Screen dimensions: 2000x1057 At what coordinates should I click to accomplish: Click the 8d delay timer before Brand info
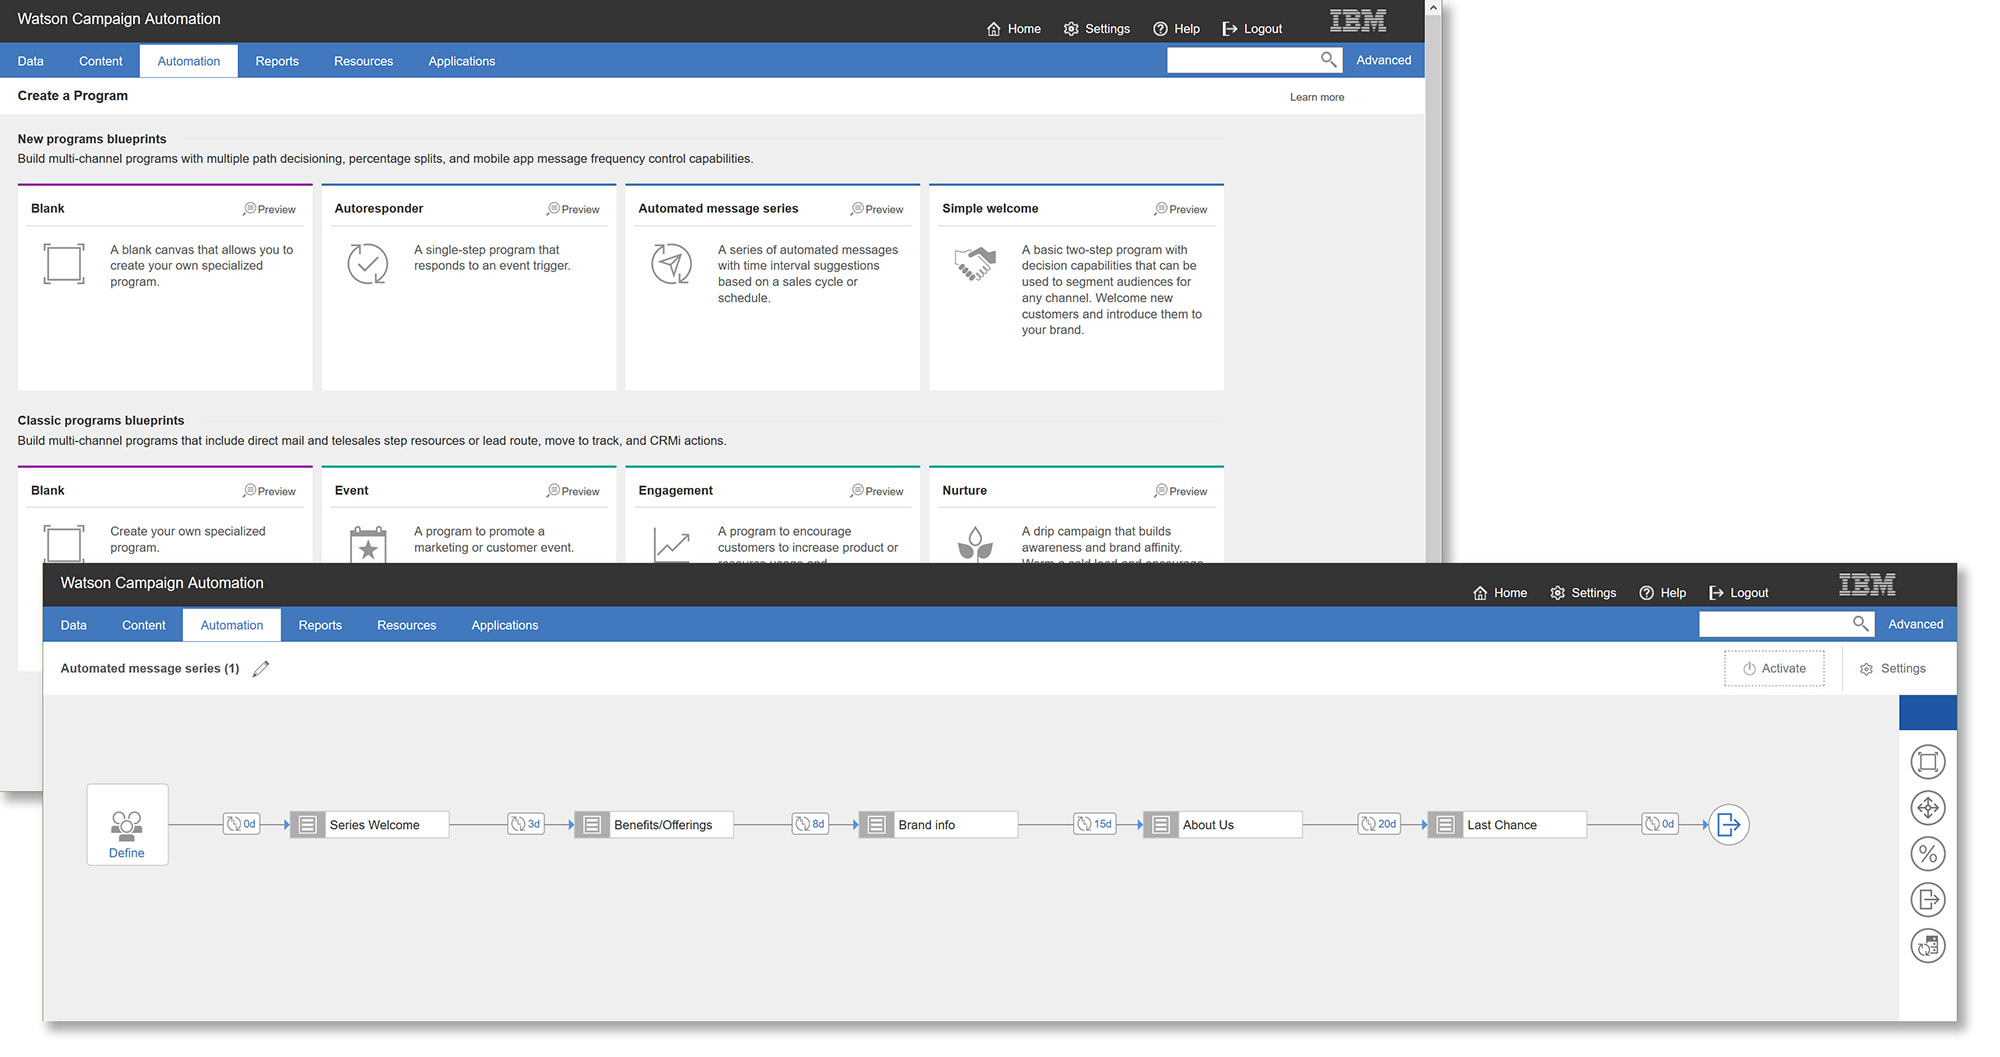click(x=810, y=824)
